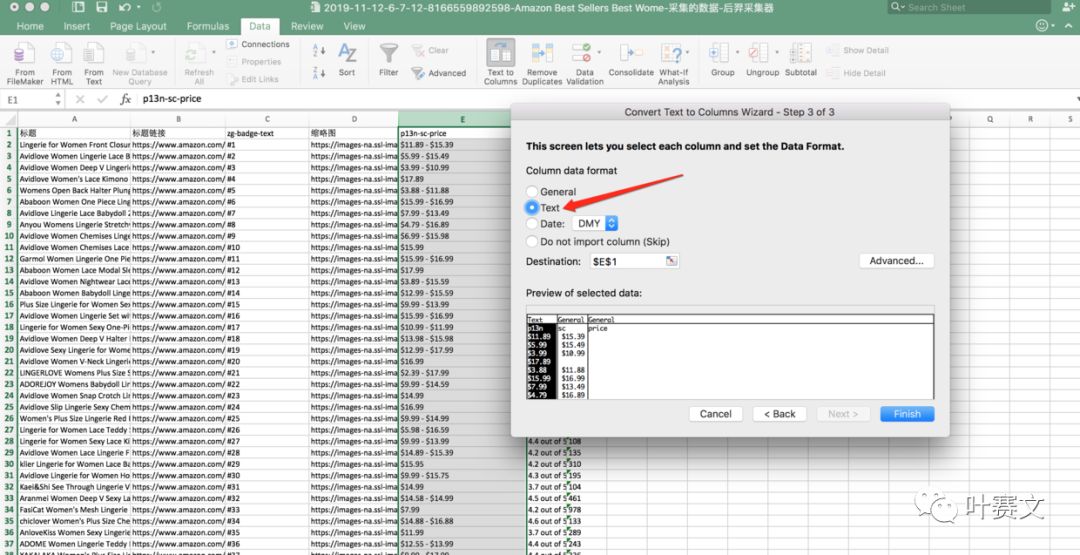The image size is (1080, 555).
Task: Switch to the Review tab
Action: click(307, 26)
